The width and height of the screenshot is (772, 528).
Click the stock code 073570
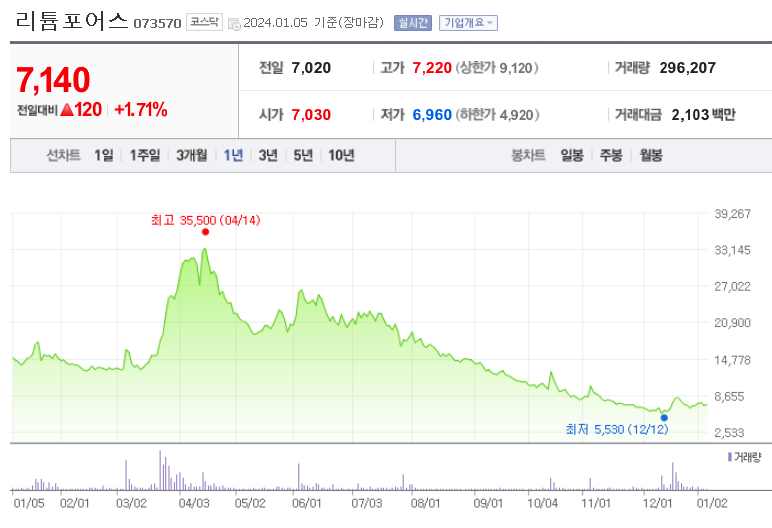[x=158, y=24]
